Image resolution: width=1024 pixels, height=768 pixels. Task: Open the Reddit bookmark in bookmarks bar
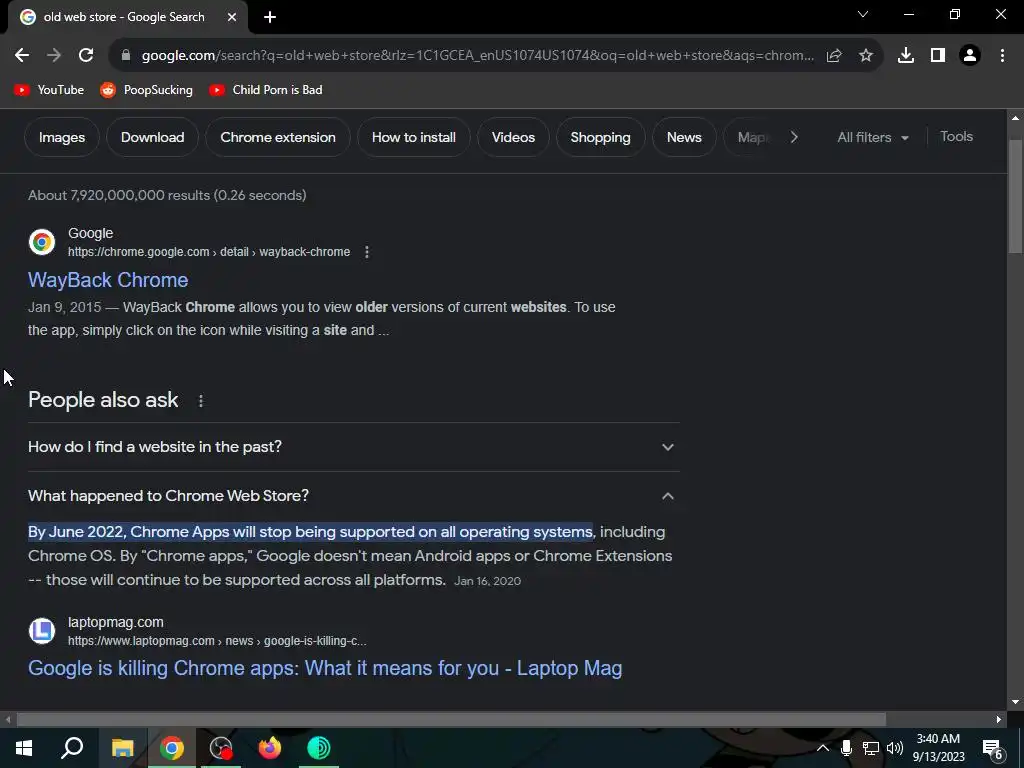146,90
